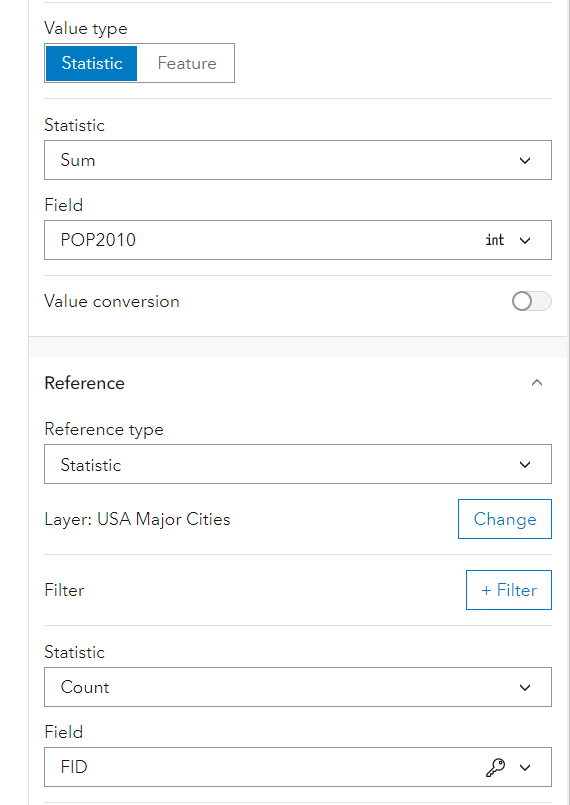Add a filter with + Filter button
This screenshot has height=805, width=570.
[509, 590]
